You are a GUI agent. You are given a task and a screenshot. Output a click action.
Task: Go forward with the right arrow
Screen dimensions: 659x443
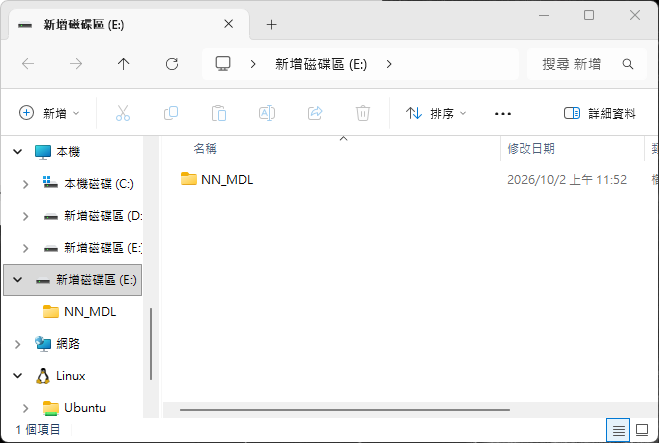(x=76, y=64)
